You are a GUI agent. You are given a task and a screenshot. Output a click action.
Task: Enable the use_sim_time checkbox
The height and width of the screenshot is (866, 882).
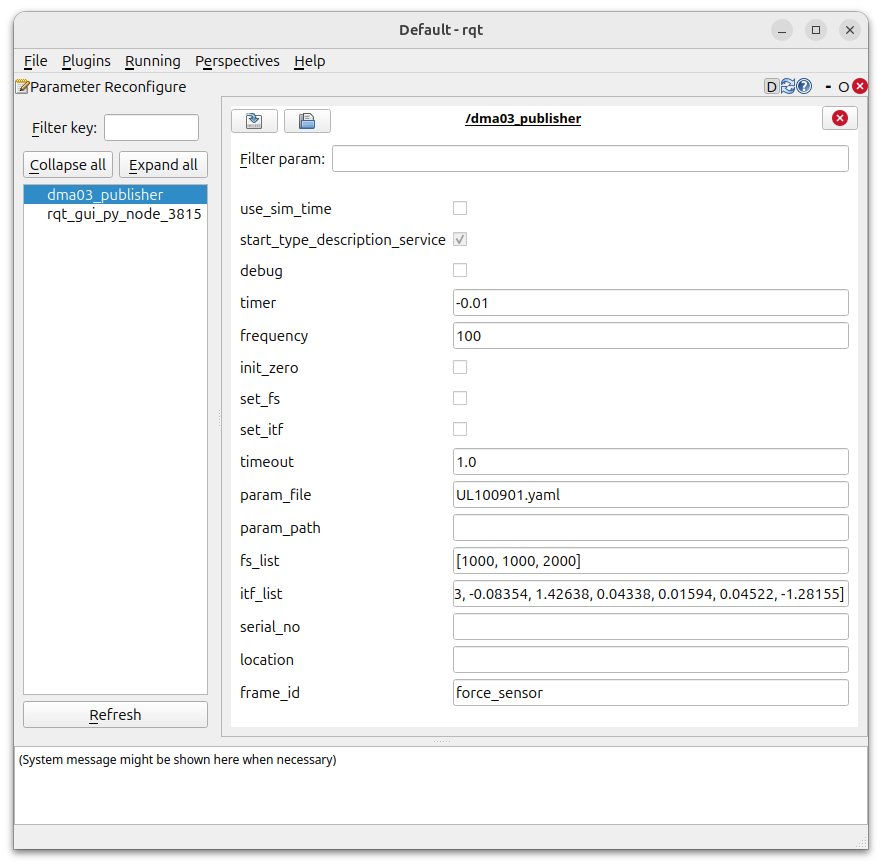click(459, 208)
